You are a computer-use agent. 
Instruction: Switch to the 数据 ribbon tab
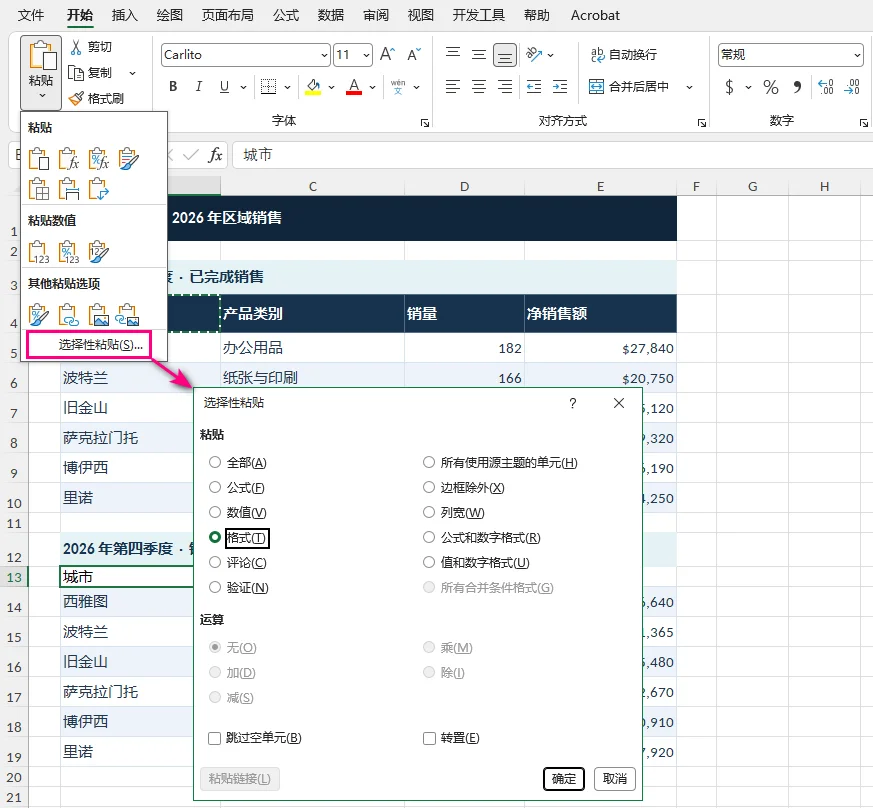click(x=331, y=15)
